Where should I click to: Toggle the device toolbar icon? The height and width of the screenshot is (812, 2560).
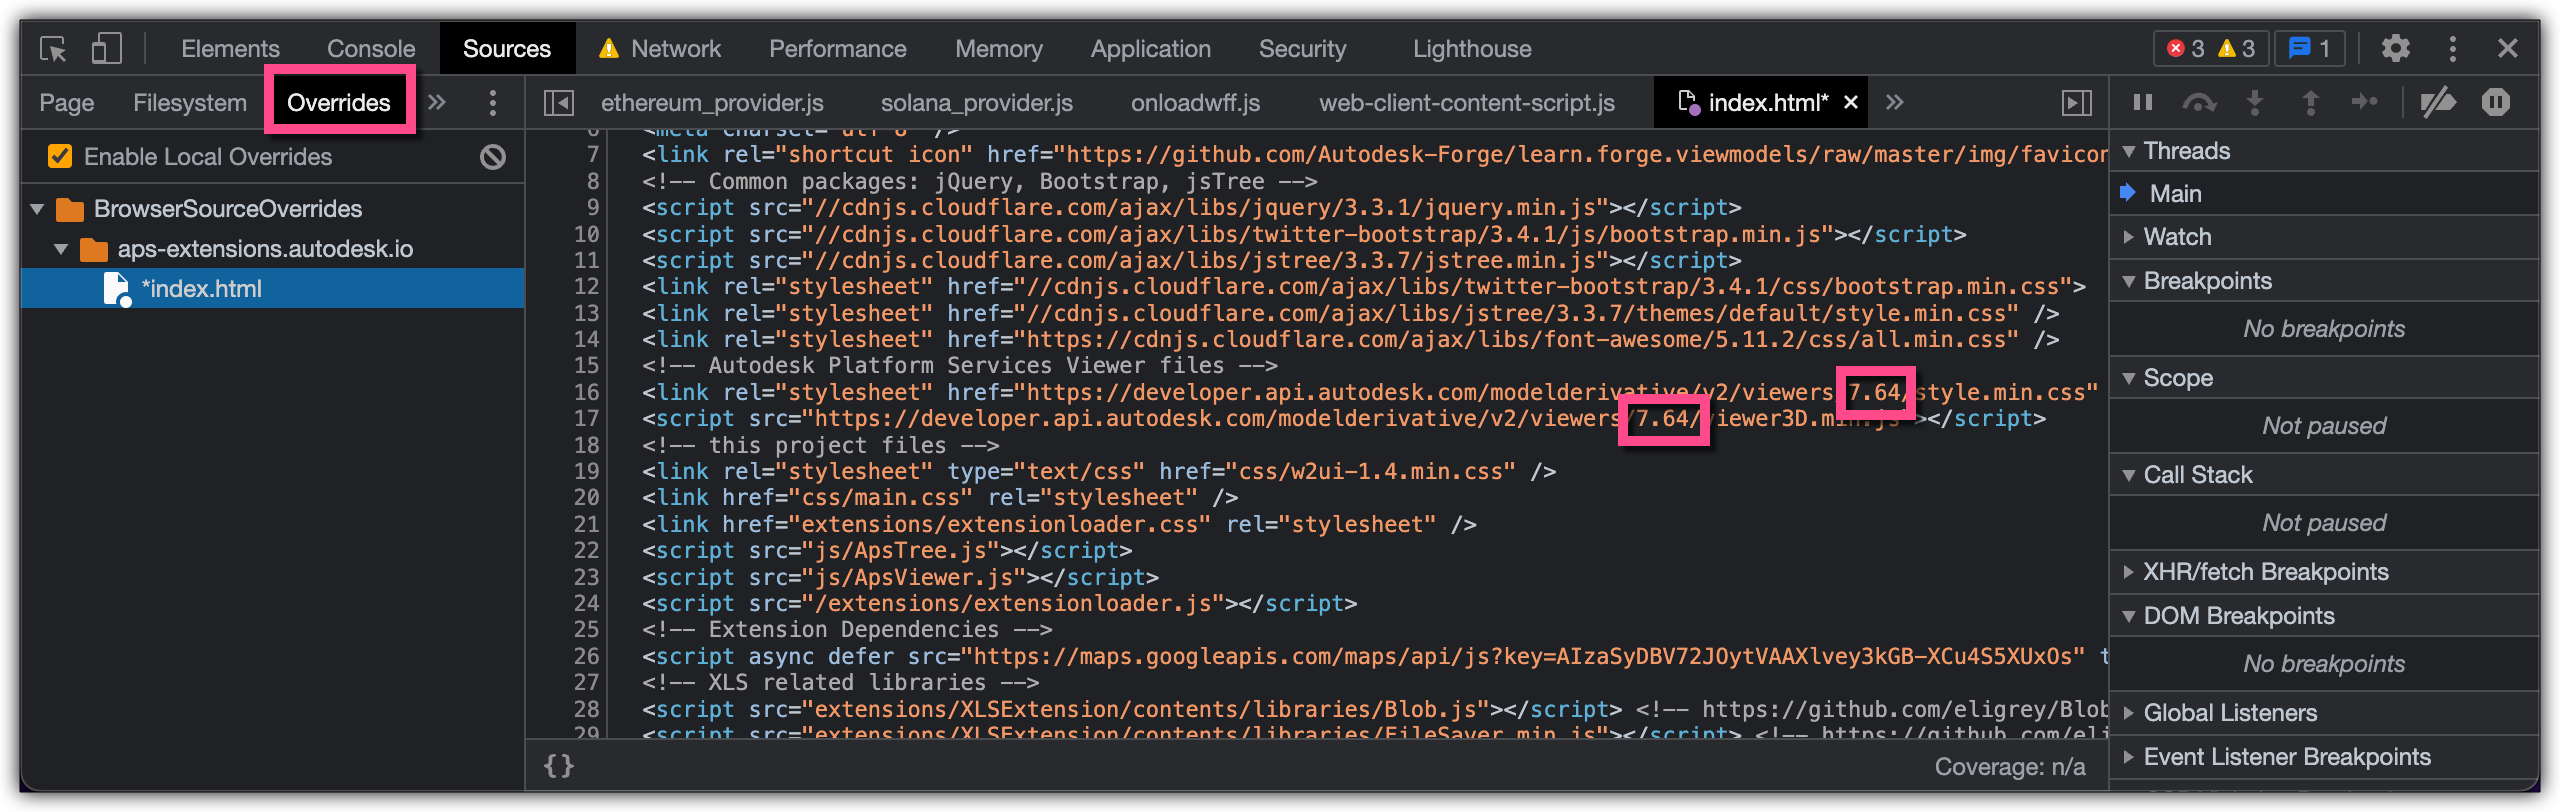coord(106,49)
